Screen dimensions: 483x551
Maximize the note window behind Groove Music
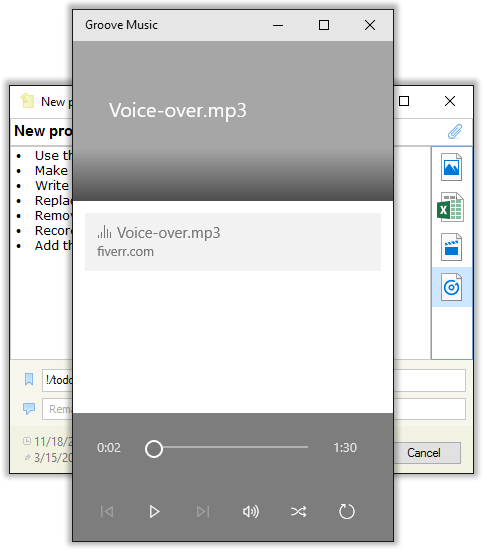click(x=404, y=101)
